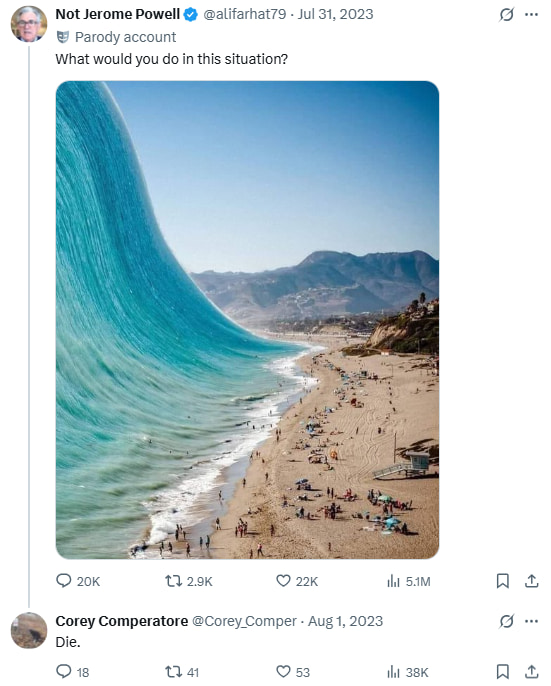Share the main tweet
Viewport: 551px width, 686px height.
click(531, 581)
